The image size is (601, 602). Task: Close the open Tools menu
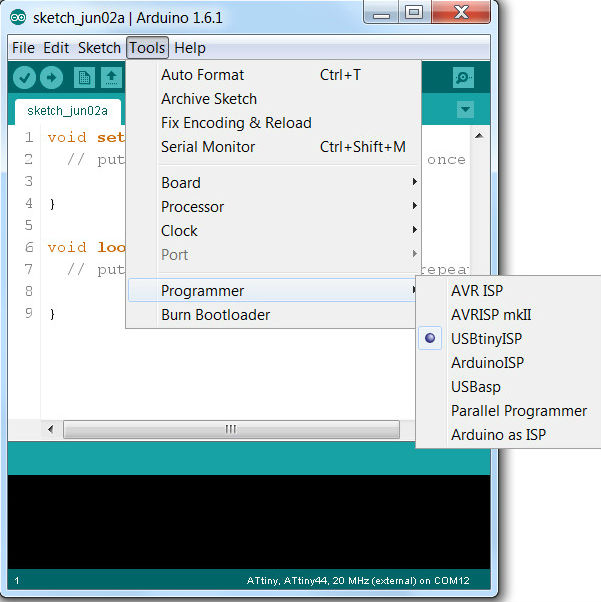coord(147,48)
